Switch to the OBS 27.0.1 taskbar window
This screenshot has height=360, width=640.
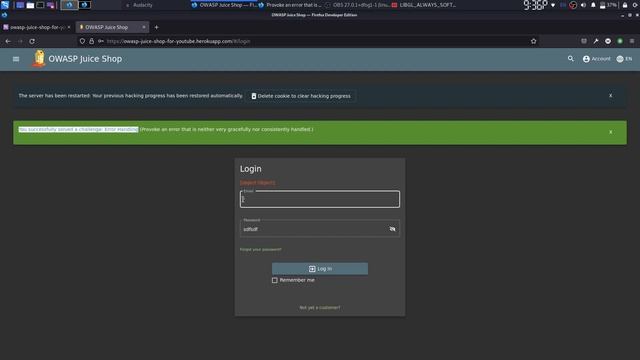(x=357, y=5)
